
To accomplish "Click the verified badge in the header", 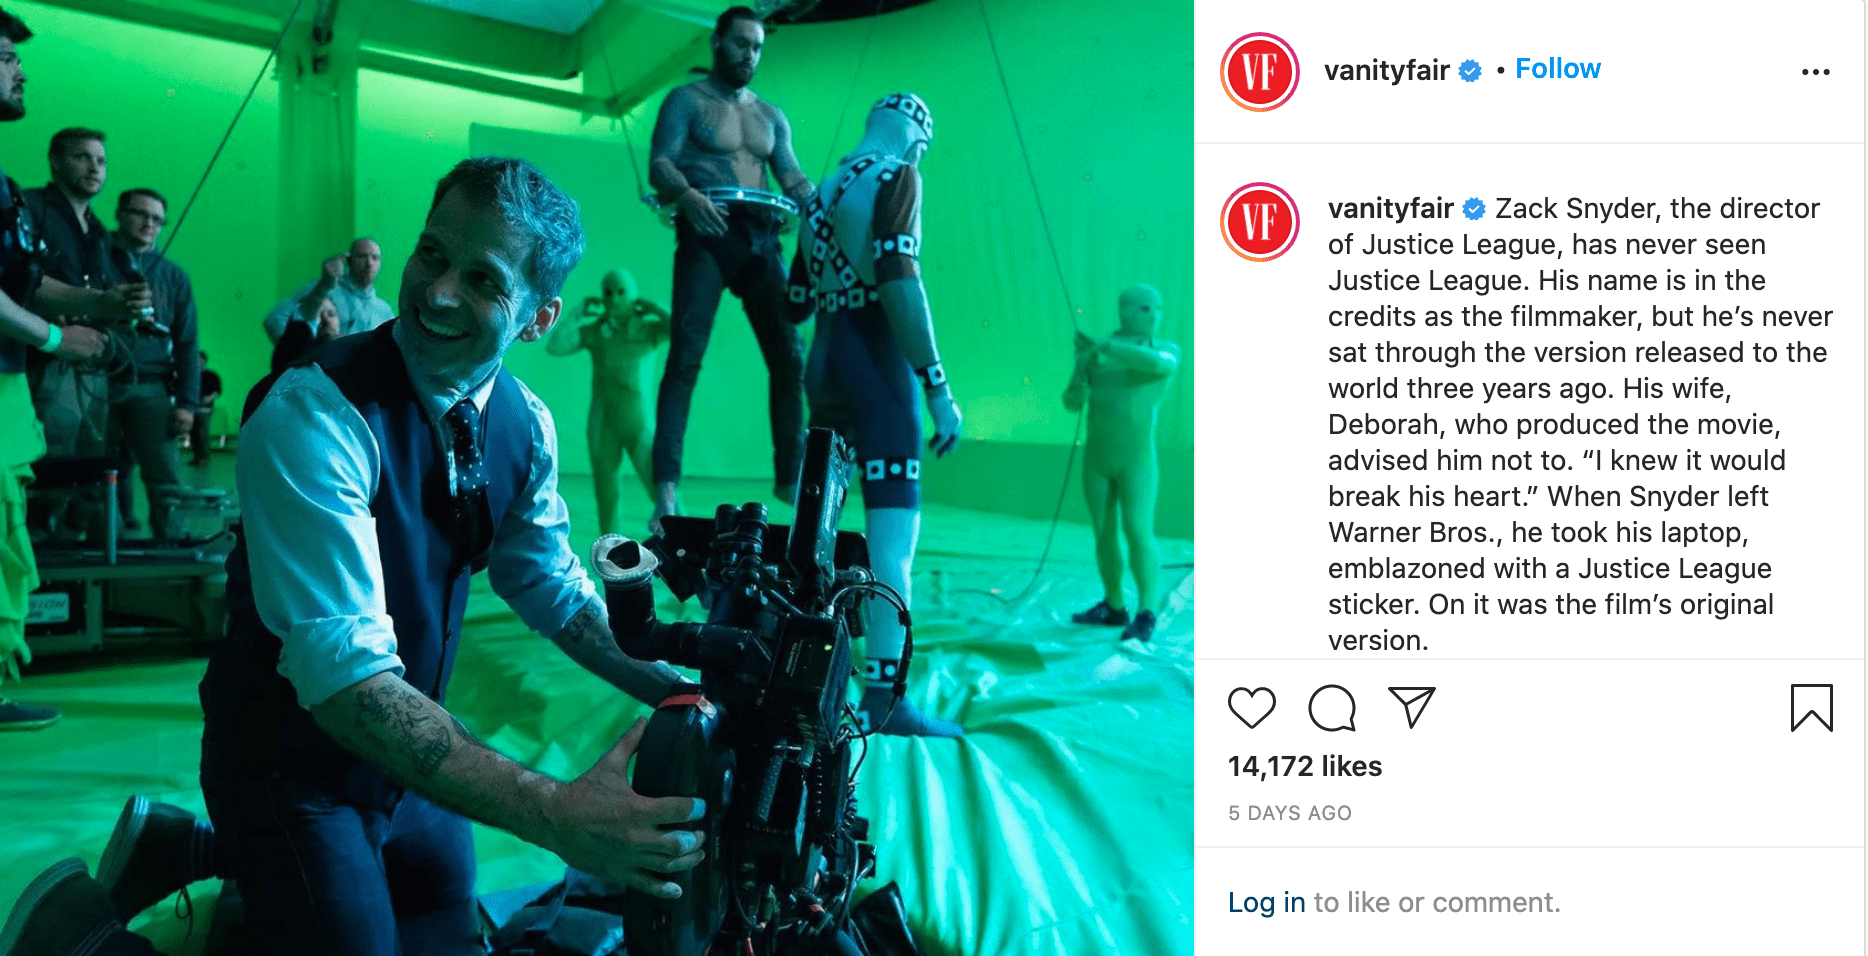I will click(x=1470, y=71).
